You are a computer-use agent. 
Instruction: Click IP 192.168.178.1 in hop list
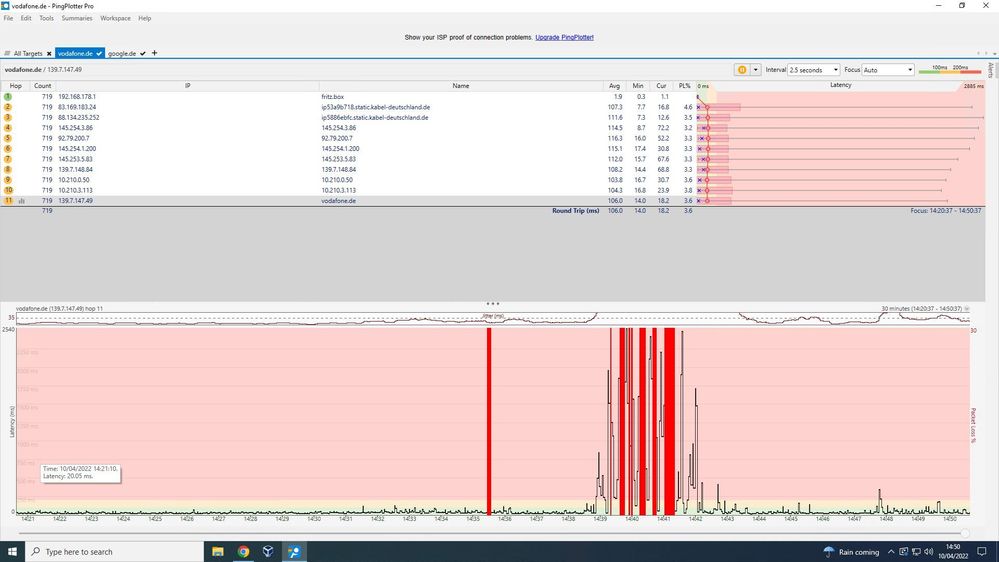pos(77,97)
